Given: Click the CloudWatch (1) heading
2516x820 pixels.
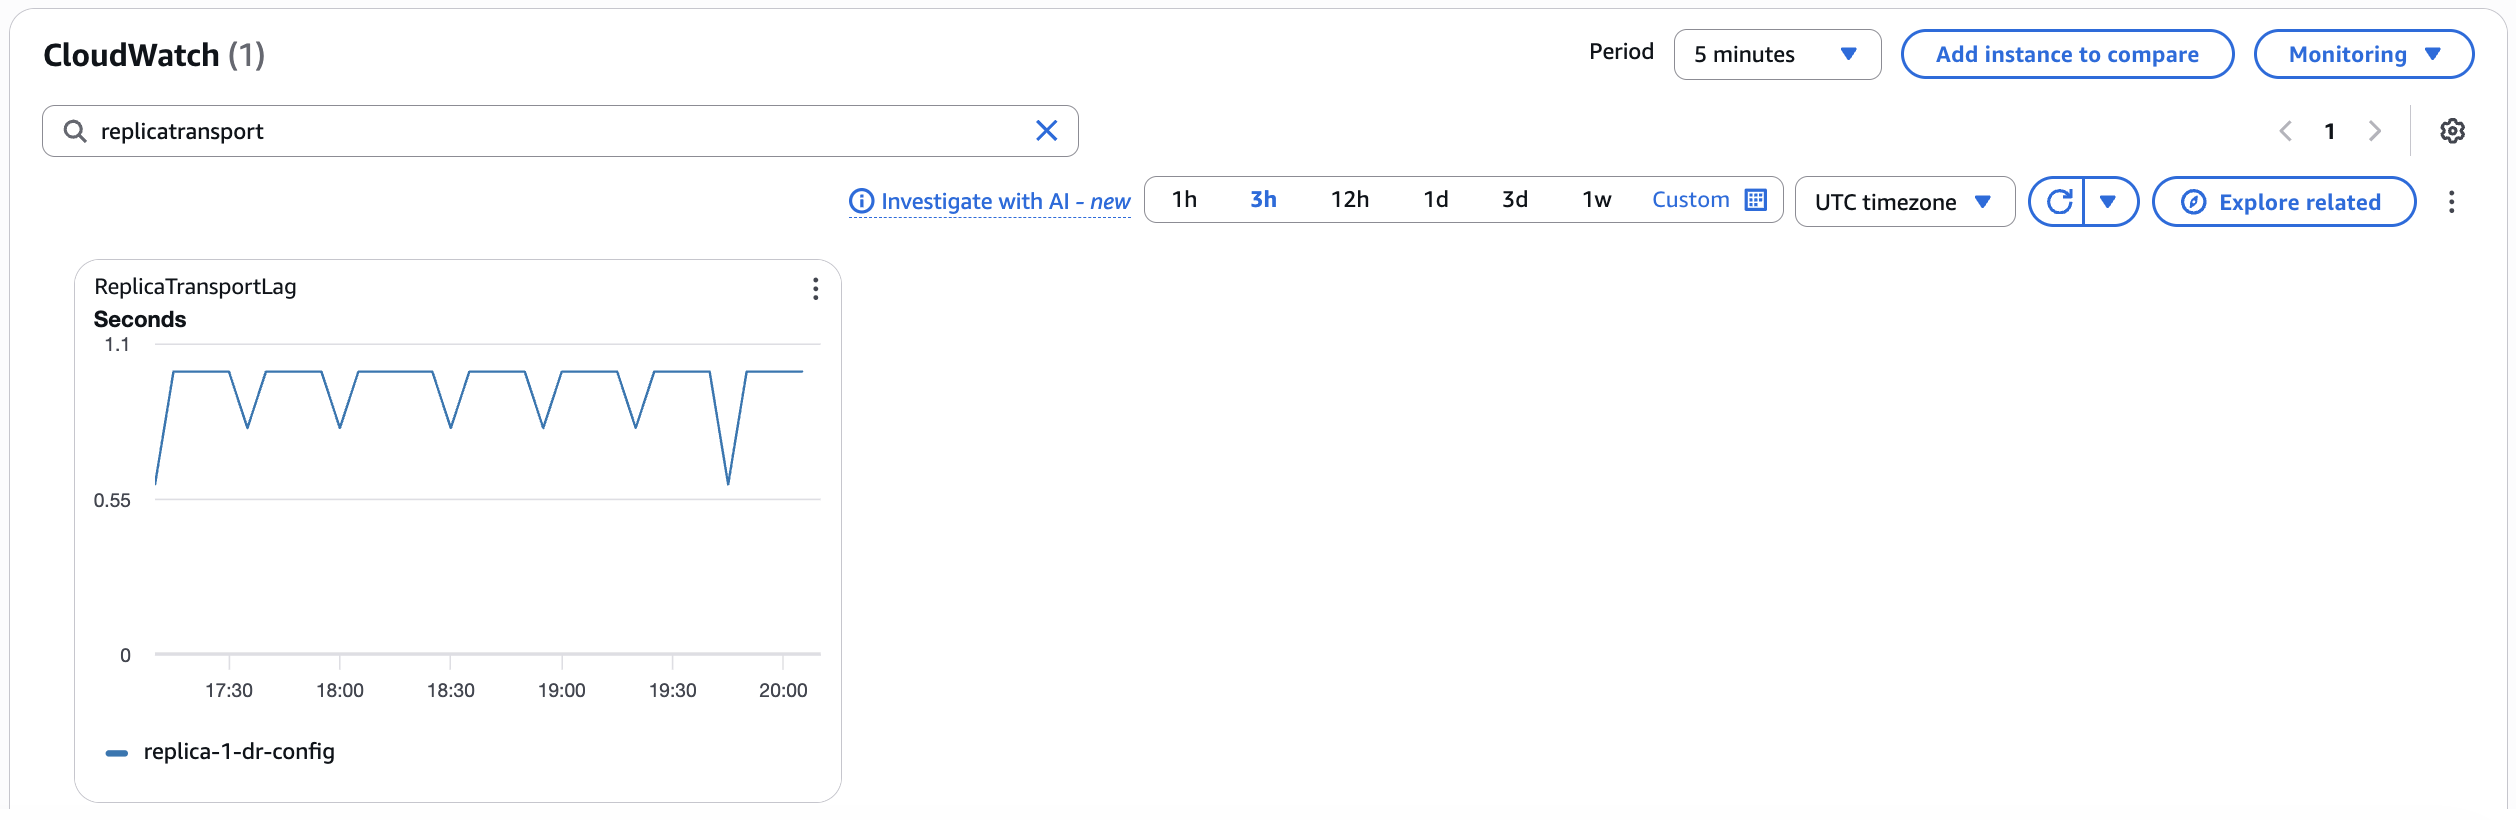Looking at the screenshot, I should click(x=154, y=55).
